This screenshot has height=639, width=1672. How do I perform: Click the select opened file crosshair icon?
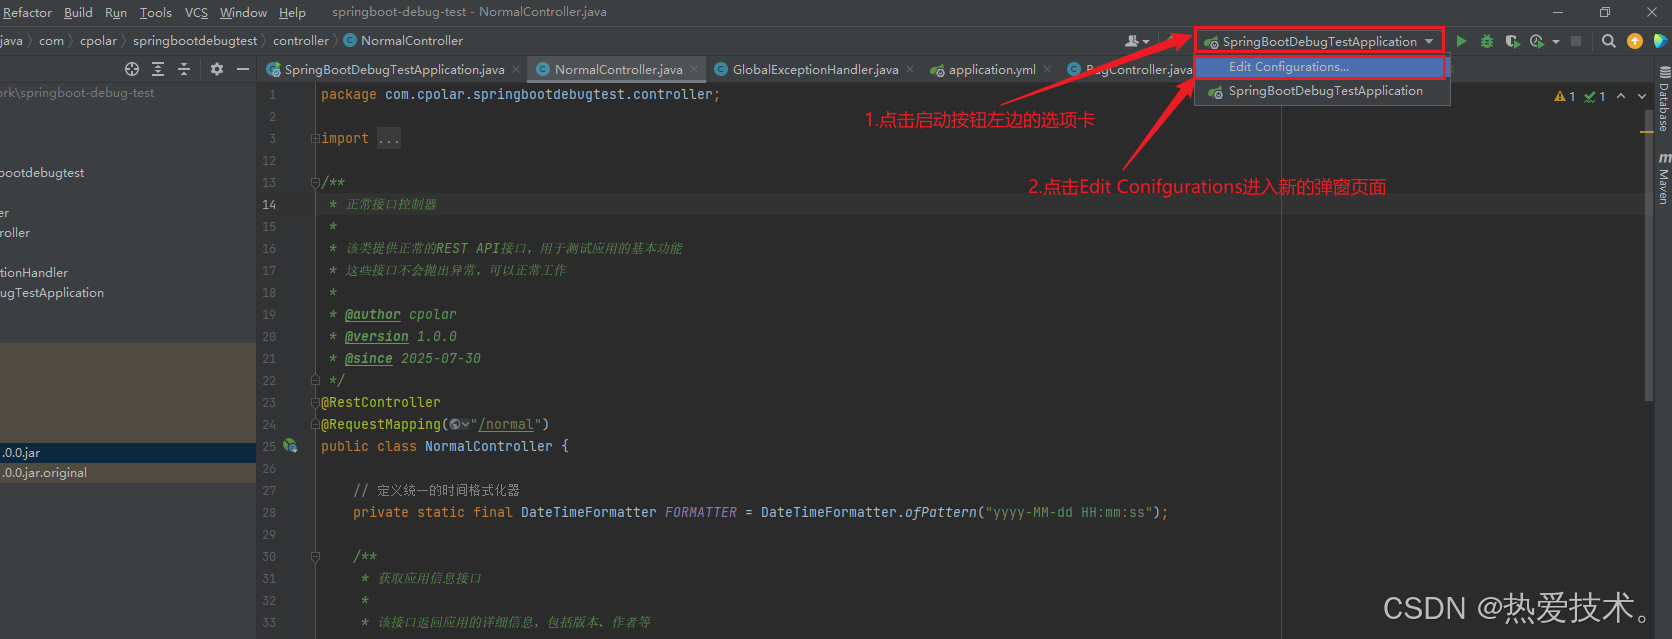(x=132, y=69)
